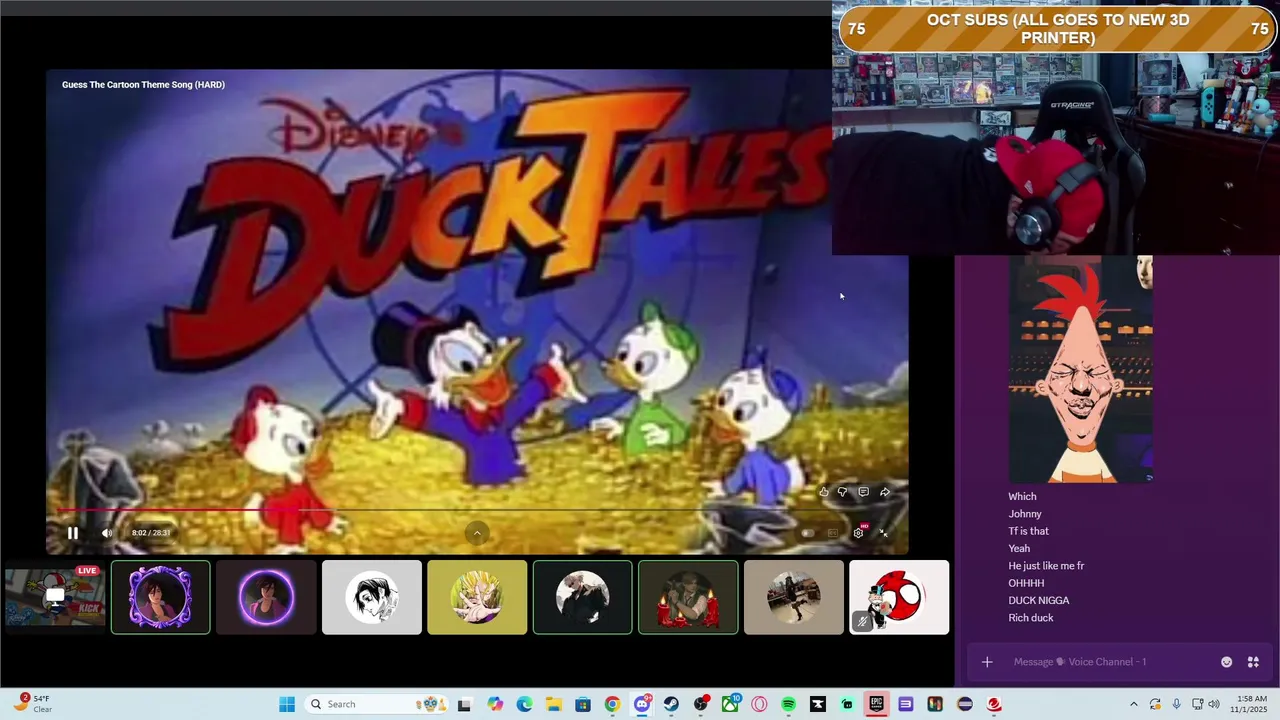The image size is (1280, 720).
Task: Exit full screen video mode
Action: pos(884,533)
